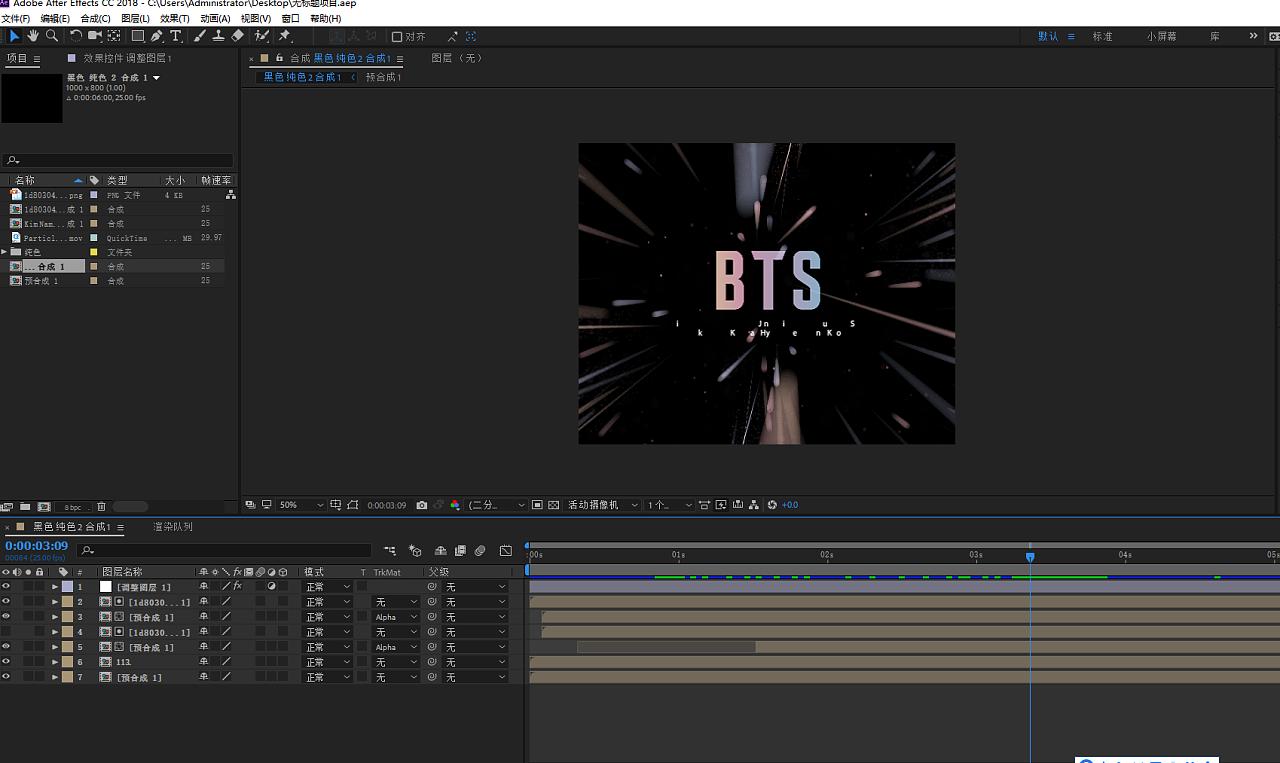Expand layer 6 named 113 properties

coord(55,662)
